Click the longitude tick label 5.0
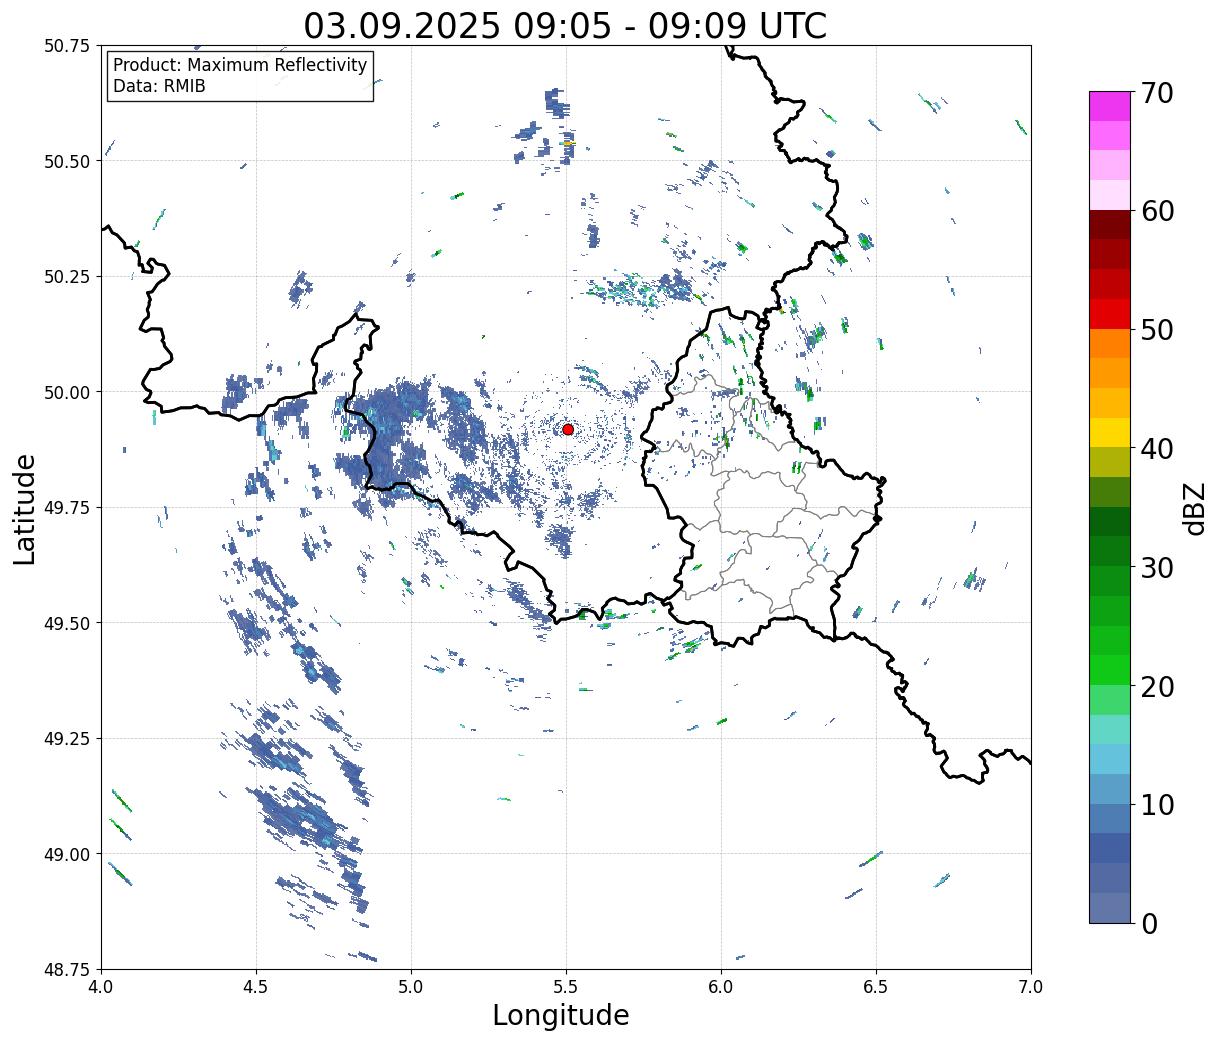The image size is (1219, 1040). point(411,987)
